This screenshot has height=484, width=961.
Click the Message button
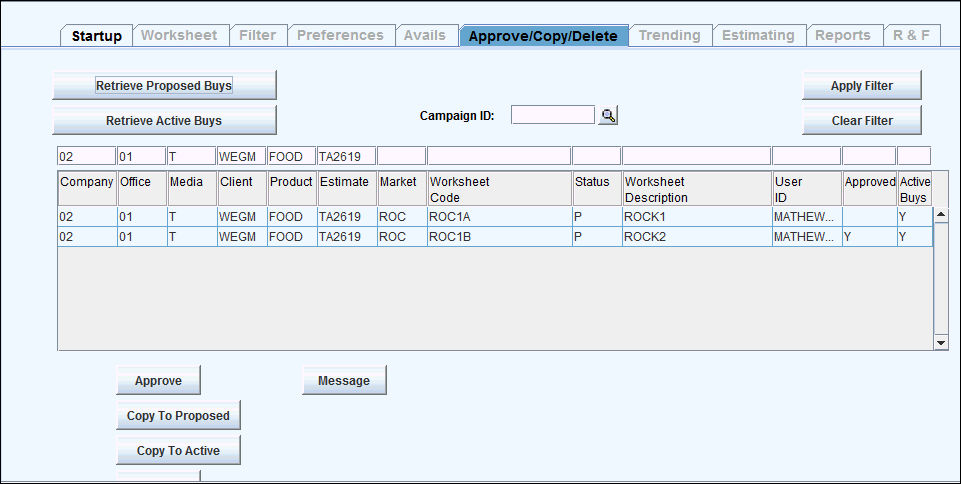(x=344, y=380)
